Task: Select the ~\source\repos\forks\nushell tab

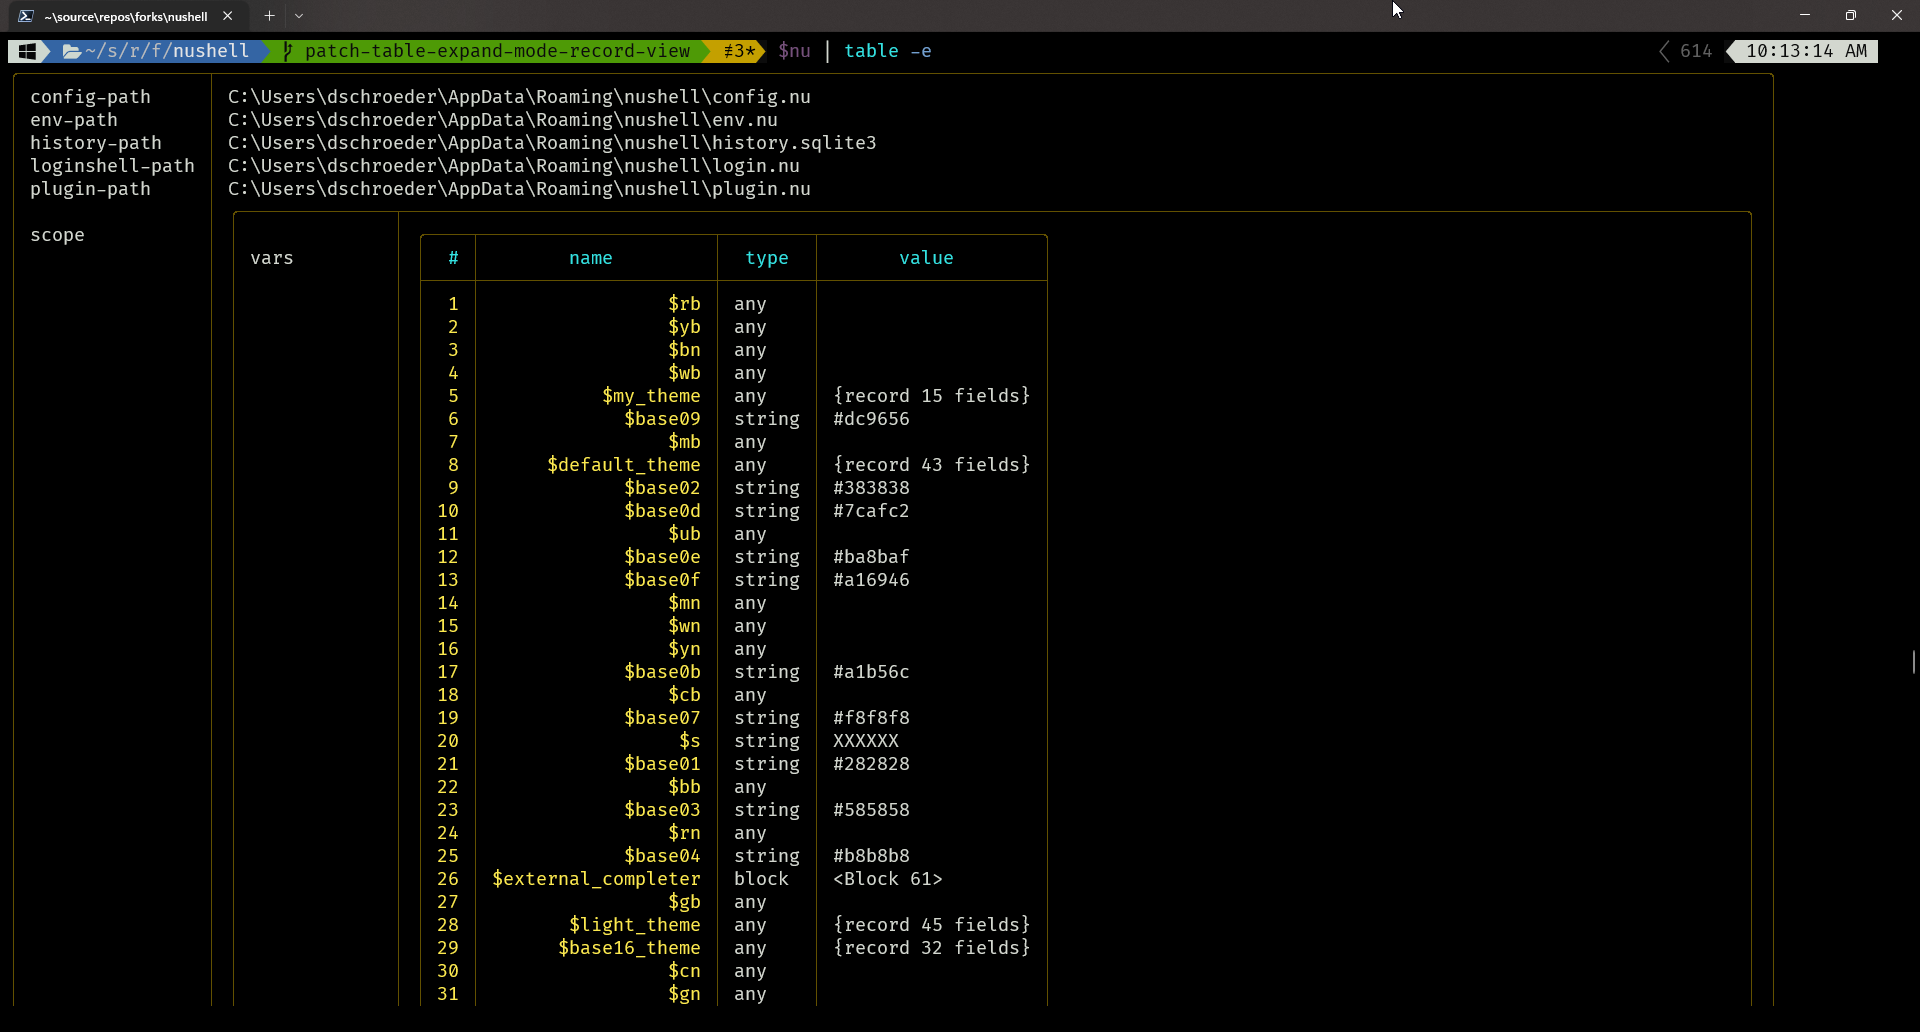Action: click(126, 16)
